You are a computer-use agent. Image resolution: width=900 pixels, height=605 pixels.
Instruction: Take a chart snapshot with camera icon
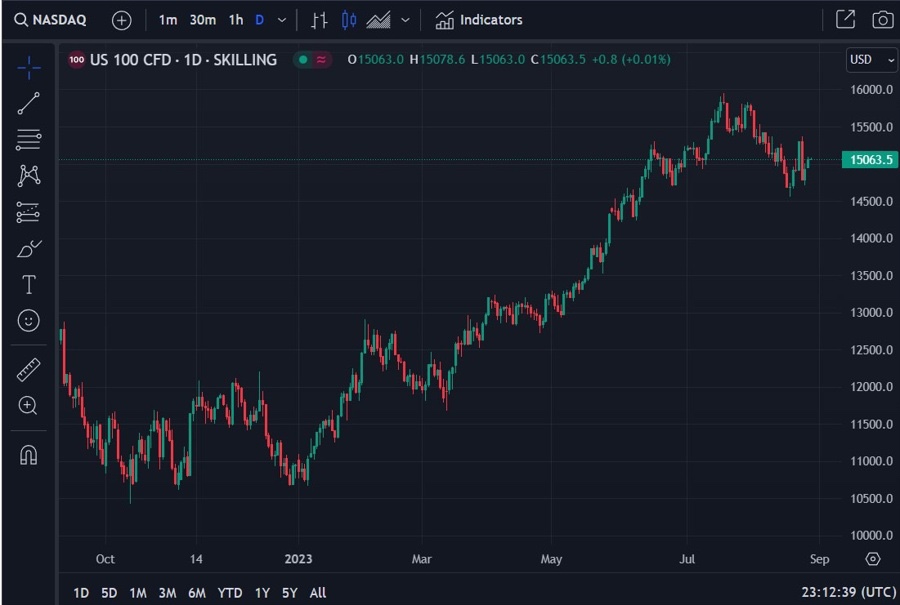click(x=882, y=20)
